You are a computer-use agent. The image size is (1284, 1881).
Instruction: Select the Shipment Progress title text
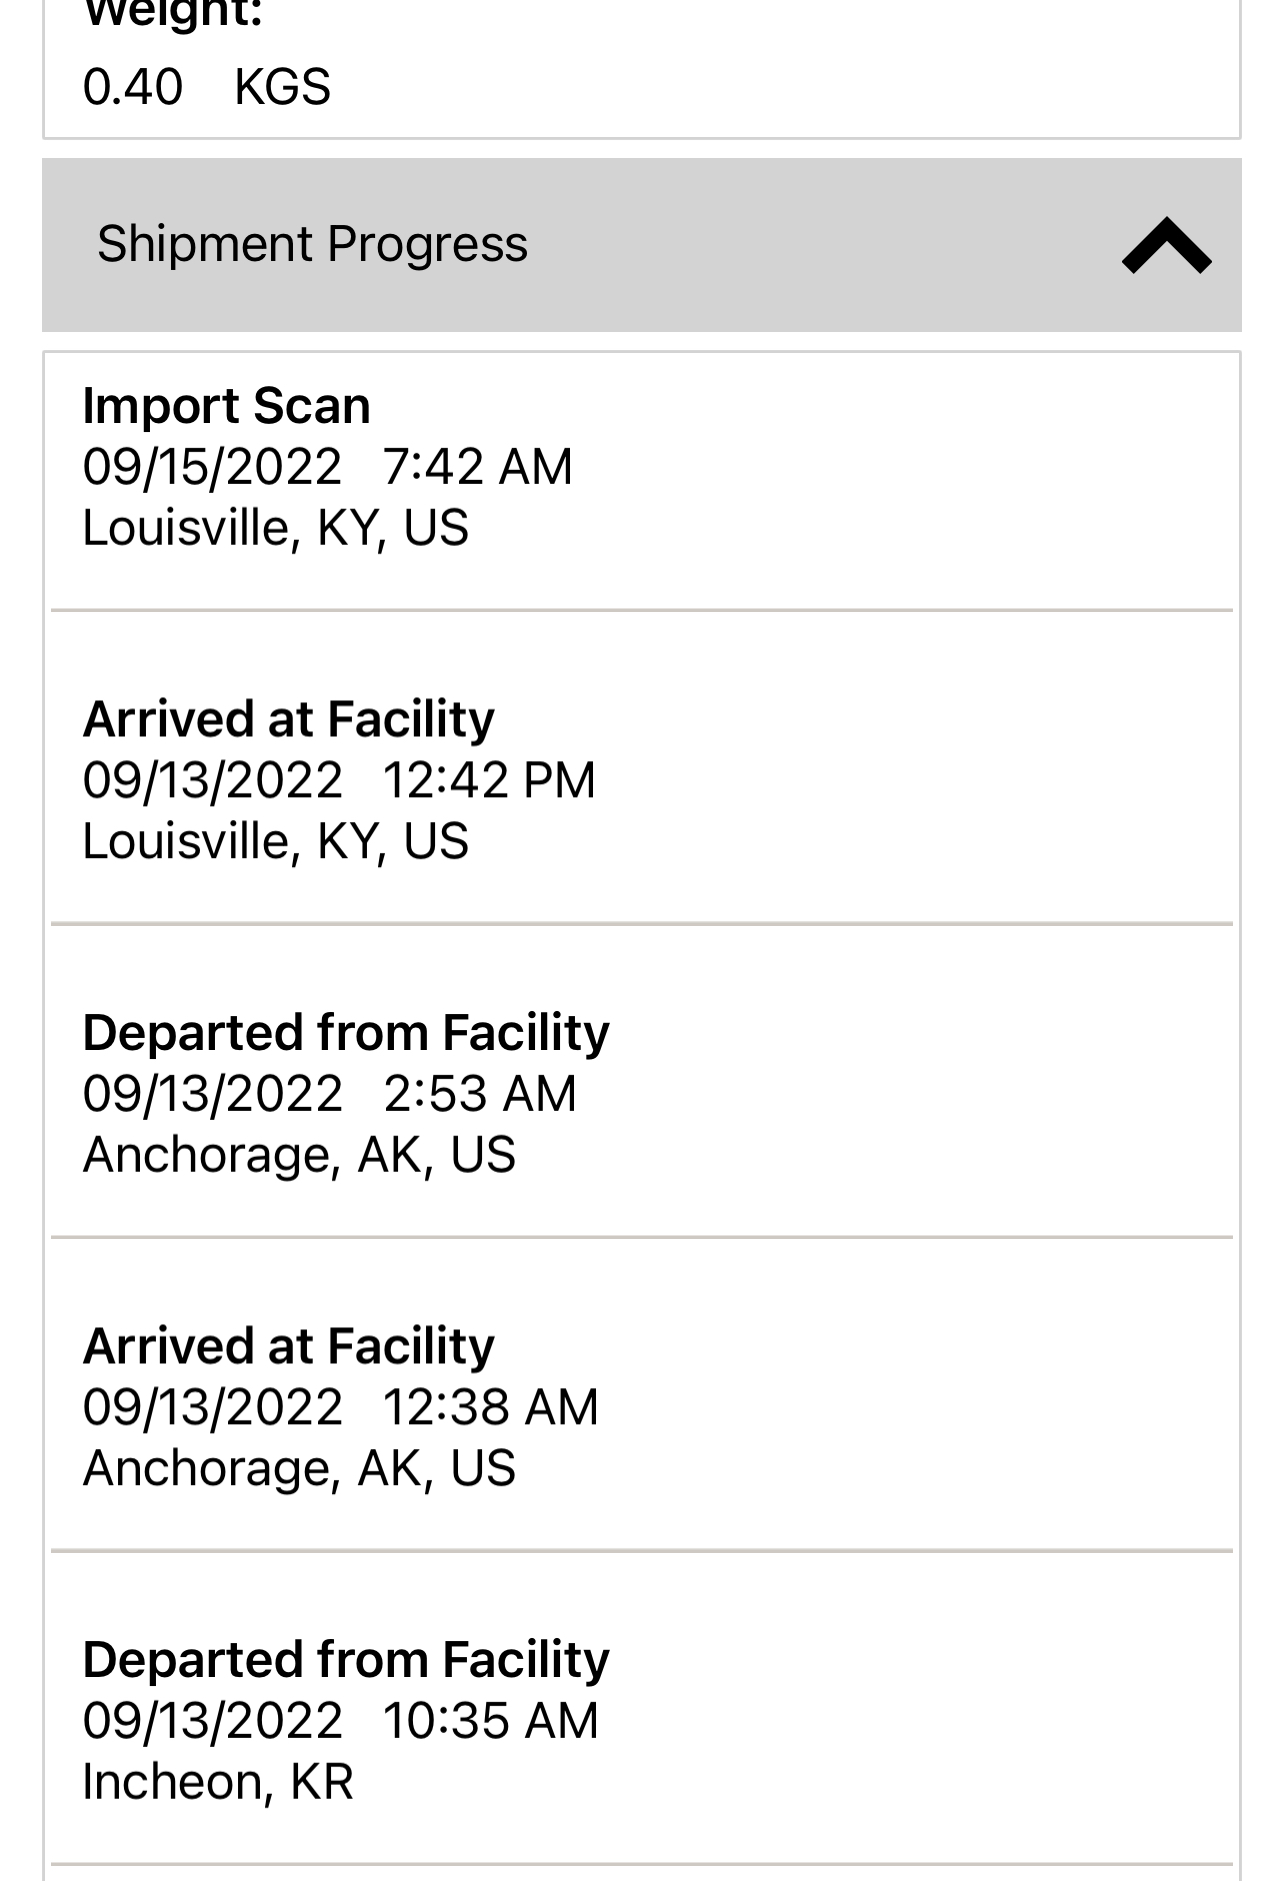click(x=312, y=244)
